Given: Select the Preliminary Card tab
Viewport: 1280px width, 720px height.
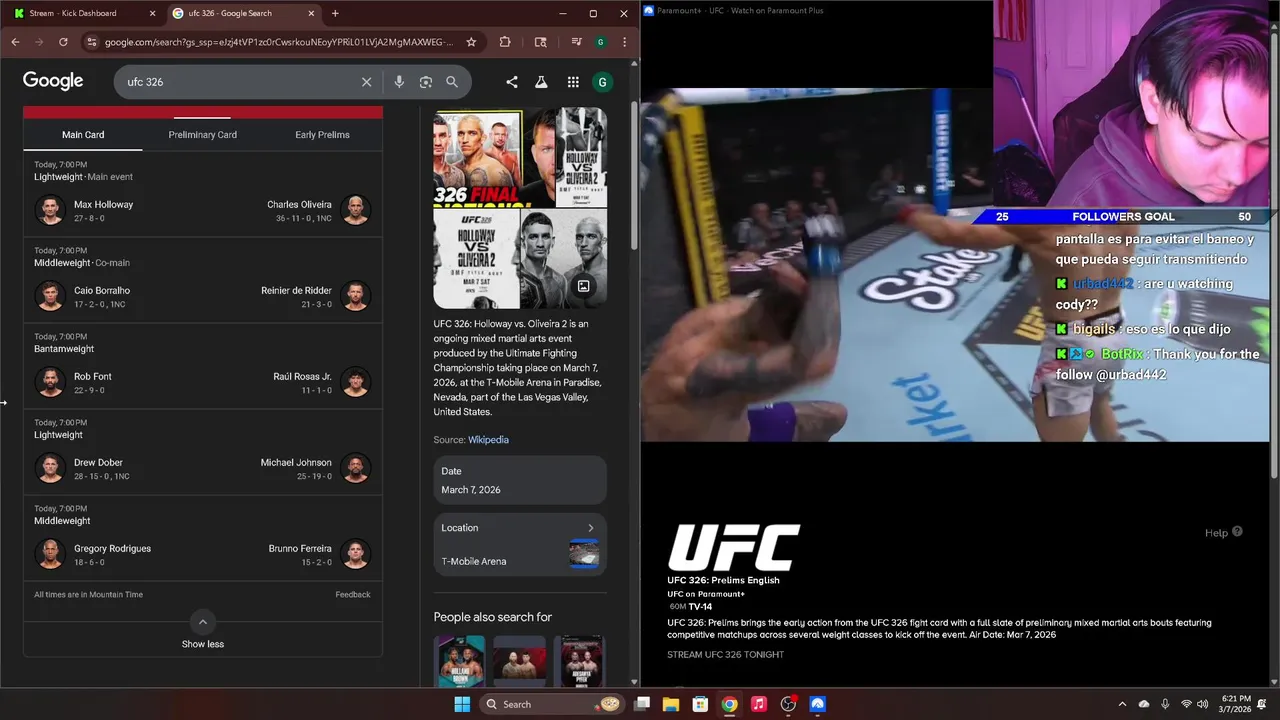Looking at the screenshot, I should (x=203, y=135).
